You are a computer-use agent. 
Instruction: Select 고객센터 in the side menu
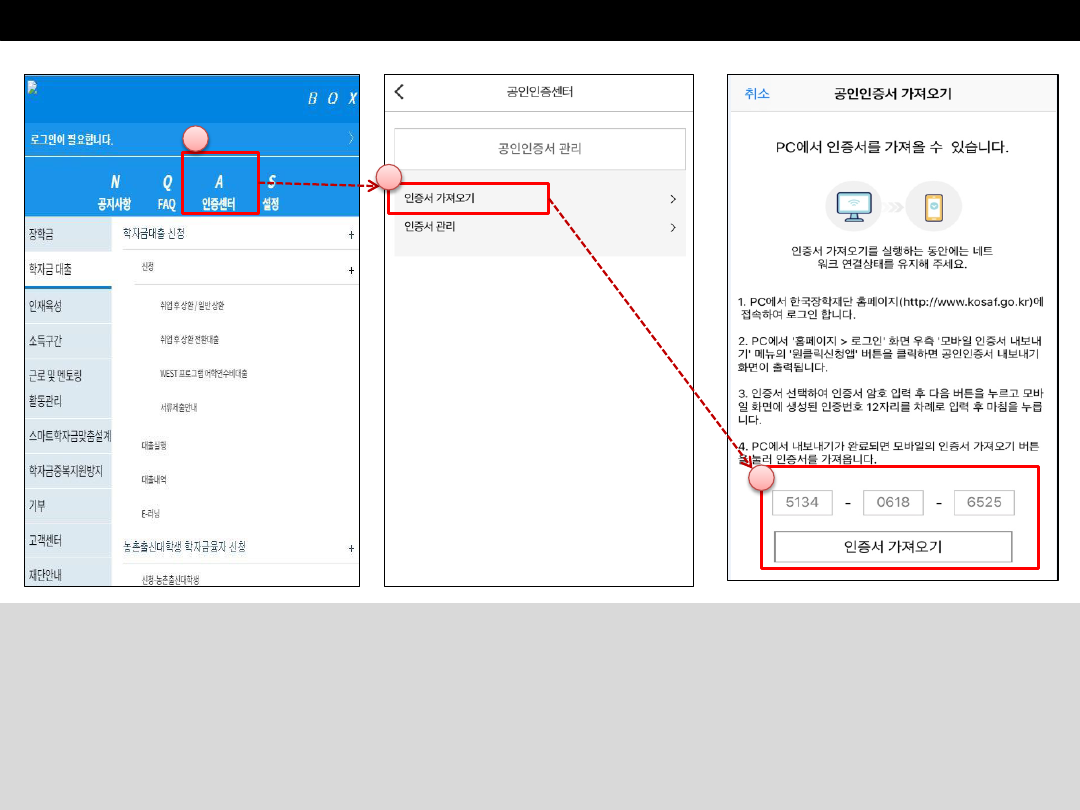(68, 541)
